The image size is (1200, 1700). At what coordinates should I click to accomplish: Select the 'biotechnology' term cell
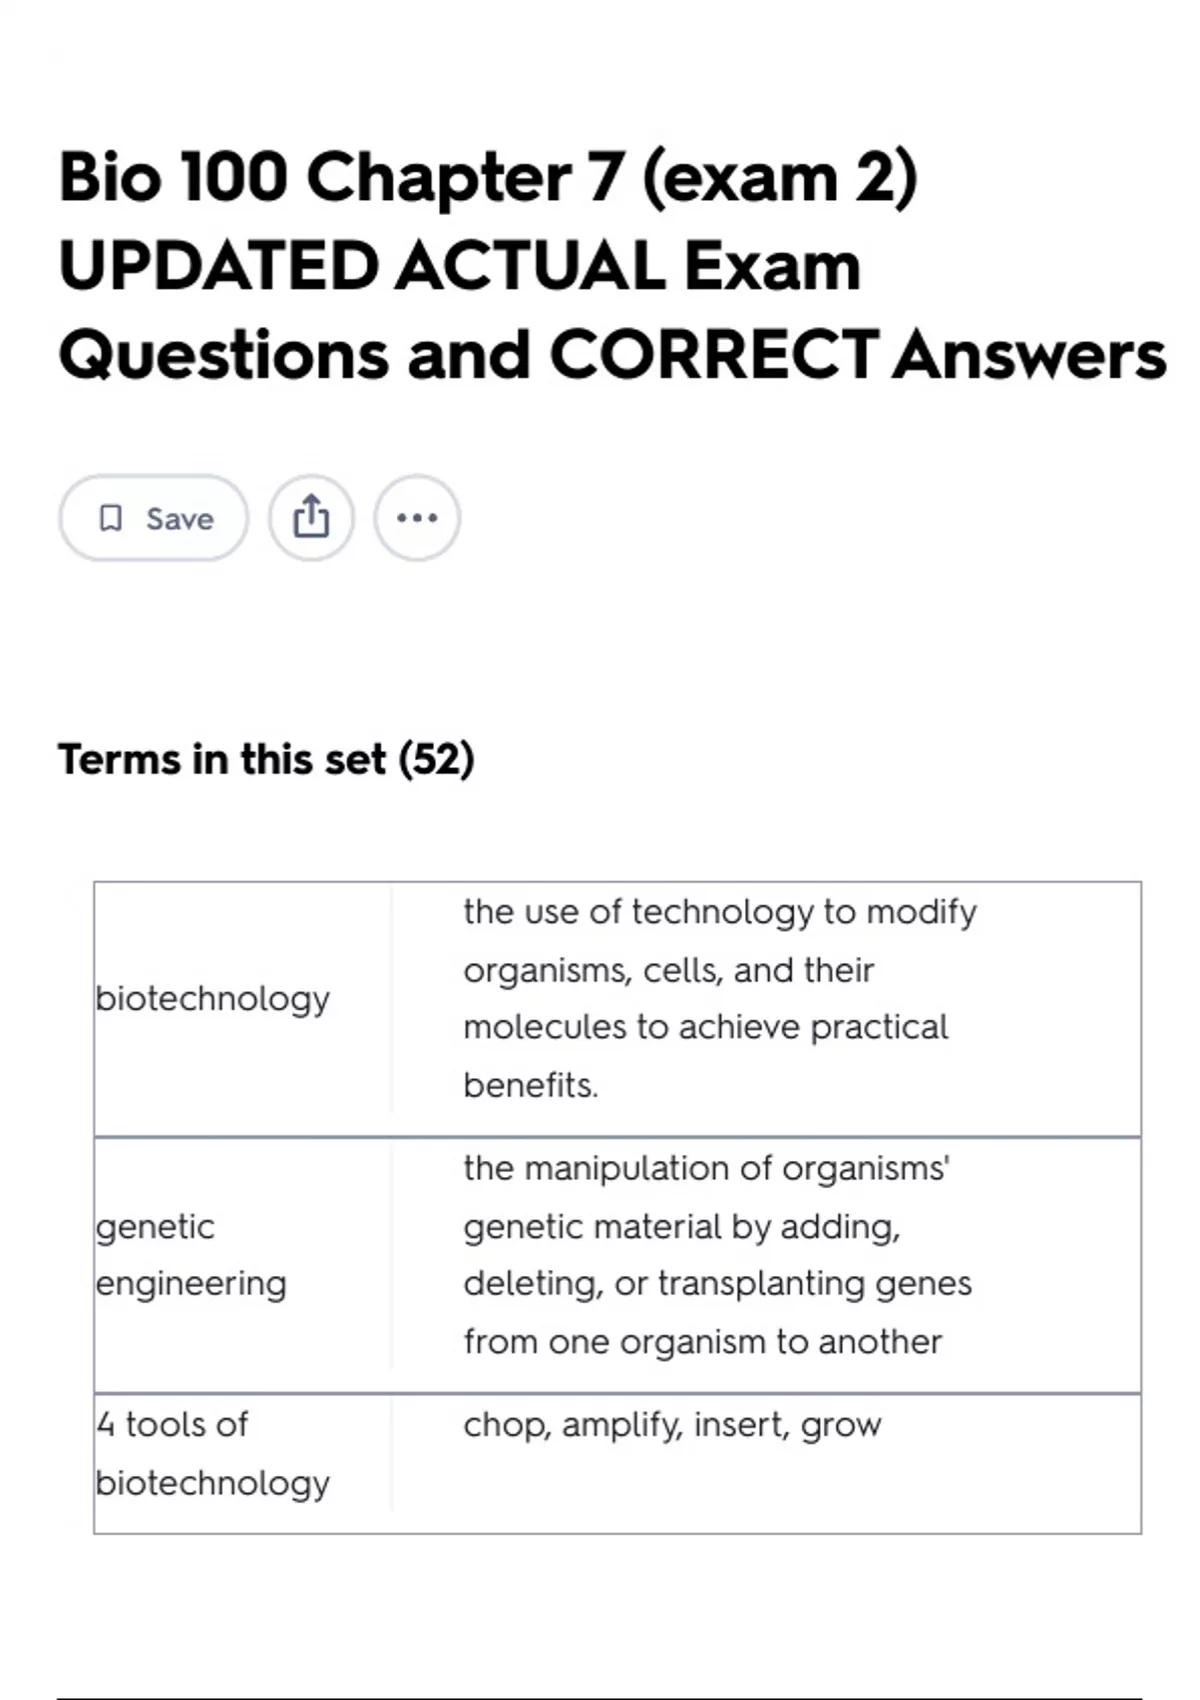point(213,998)
